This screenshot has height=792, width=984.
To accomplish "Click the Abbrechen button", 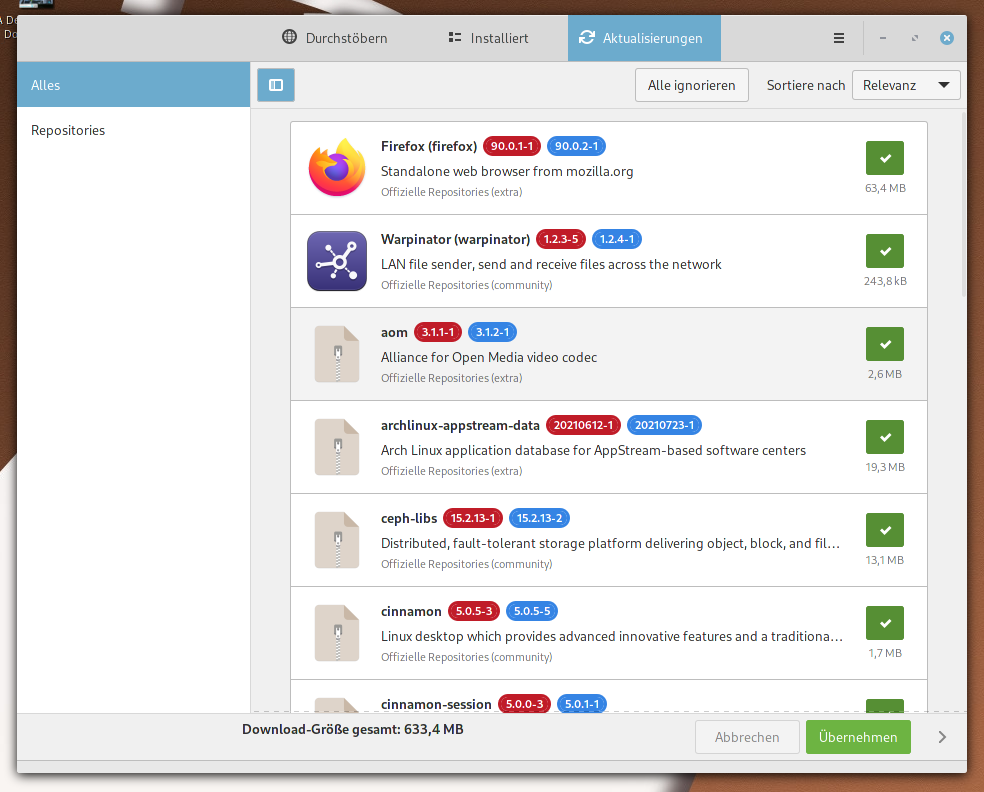I will click(x=747, y=737).
